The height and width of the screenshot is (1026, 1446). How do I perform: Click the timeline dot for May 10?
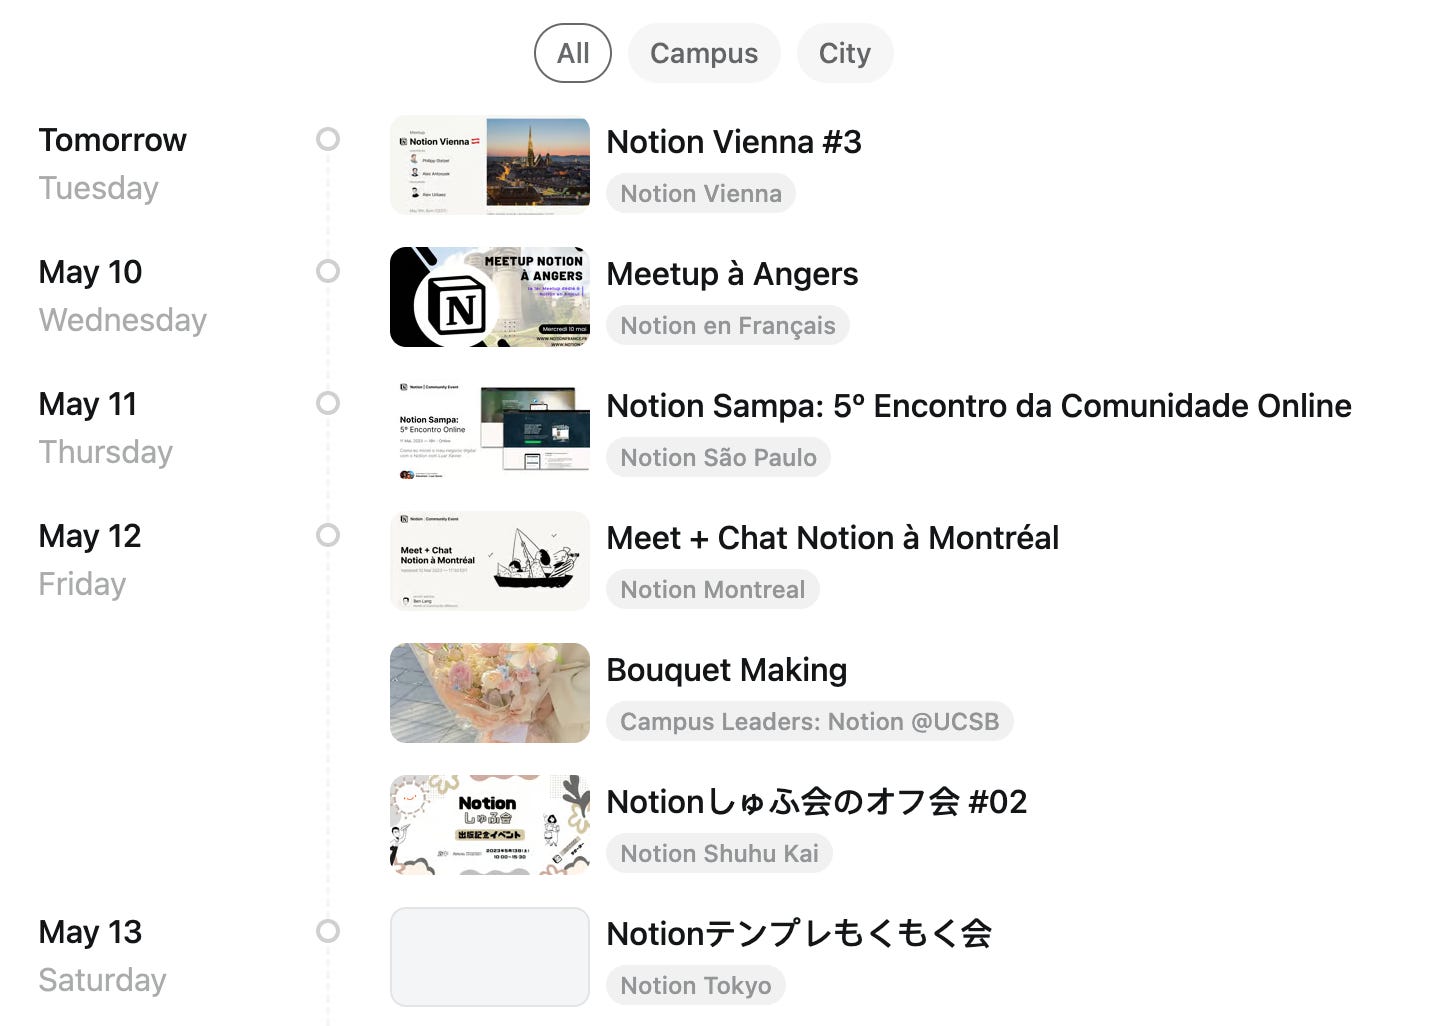coord(328,271)
